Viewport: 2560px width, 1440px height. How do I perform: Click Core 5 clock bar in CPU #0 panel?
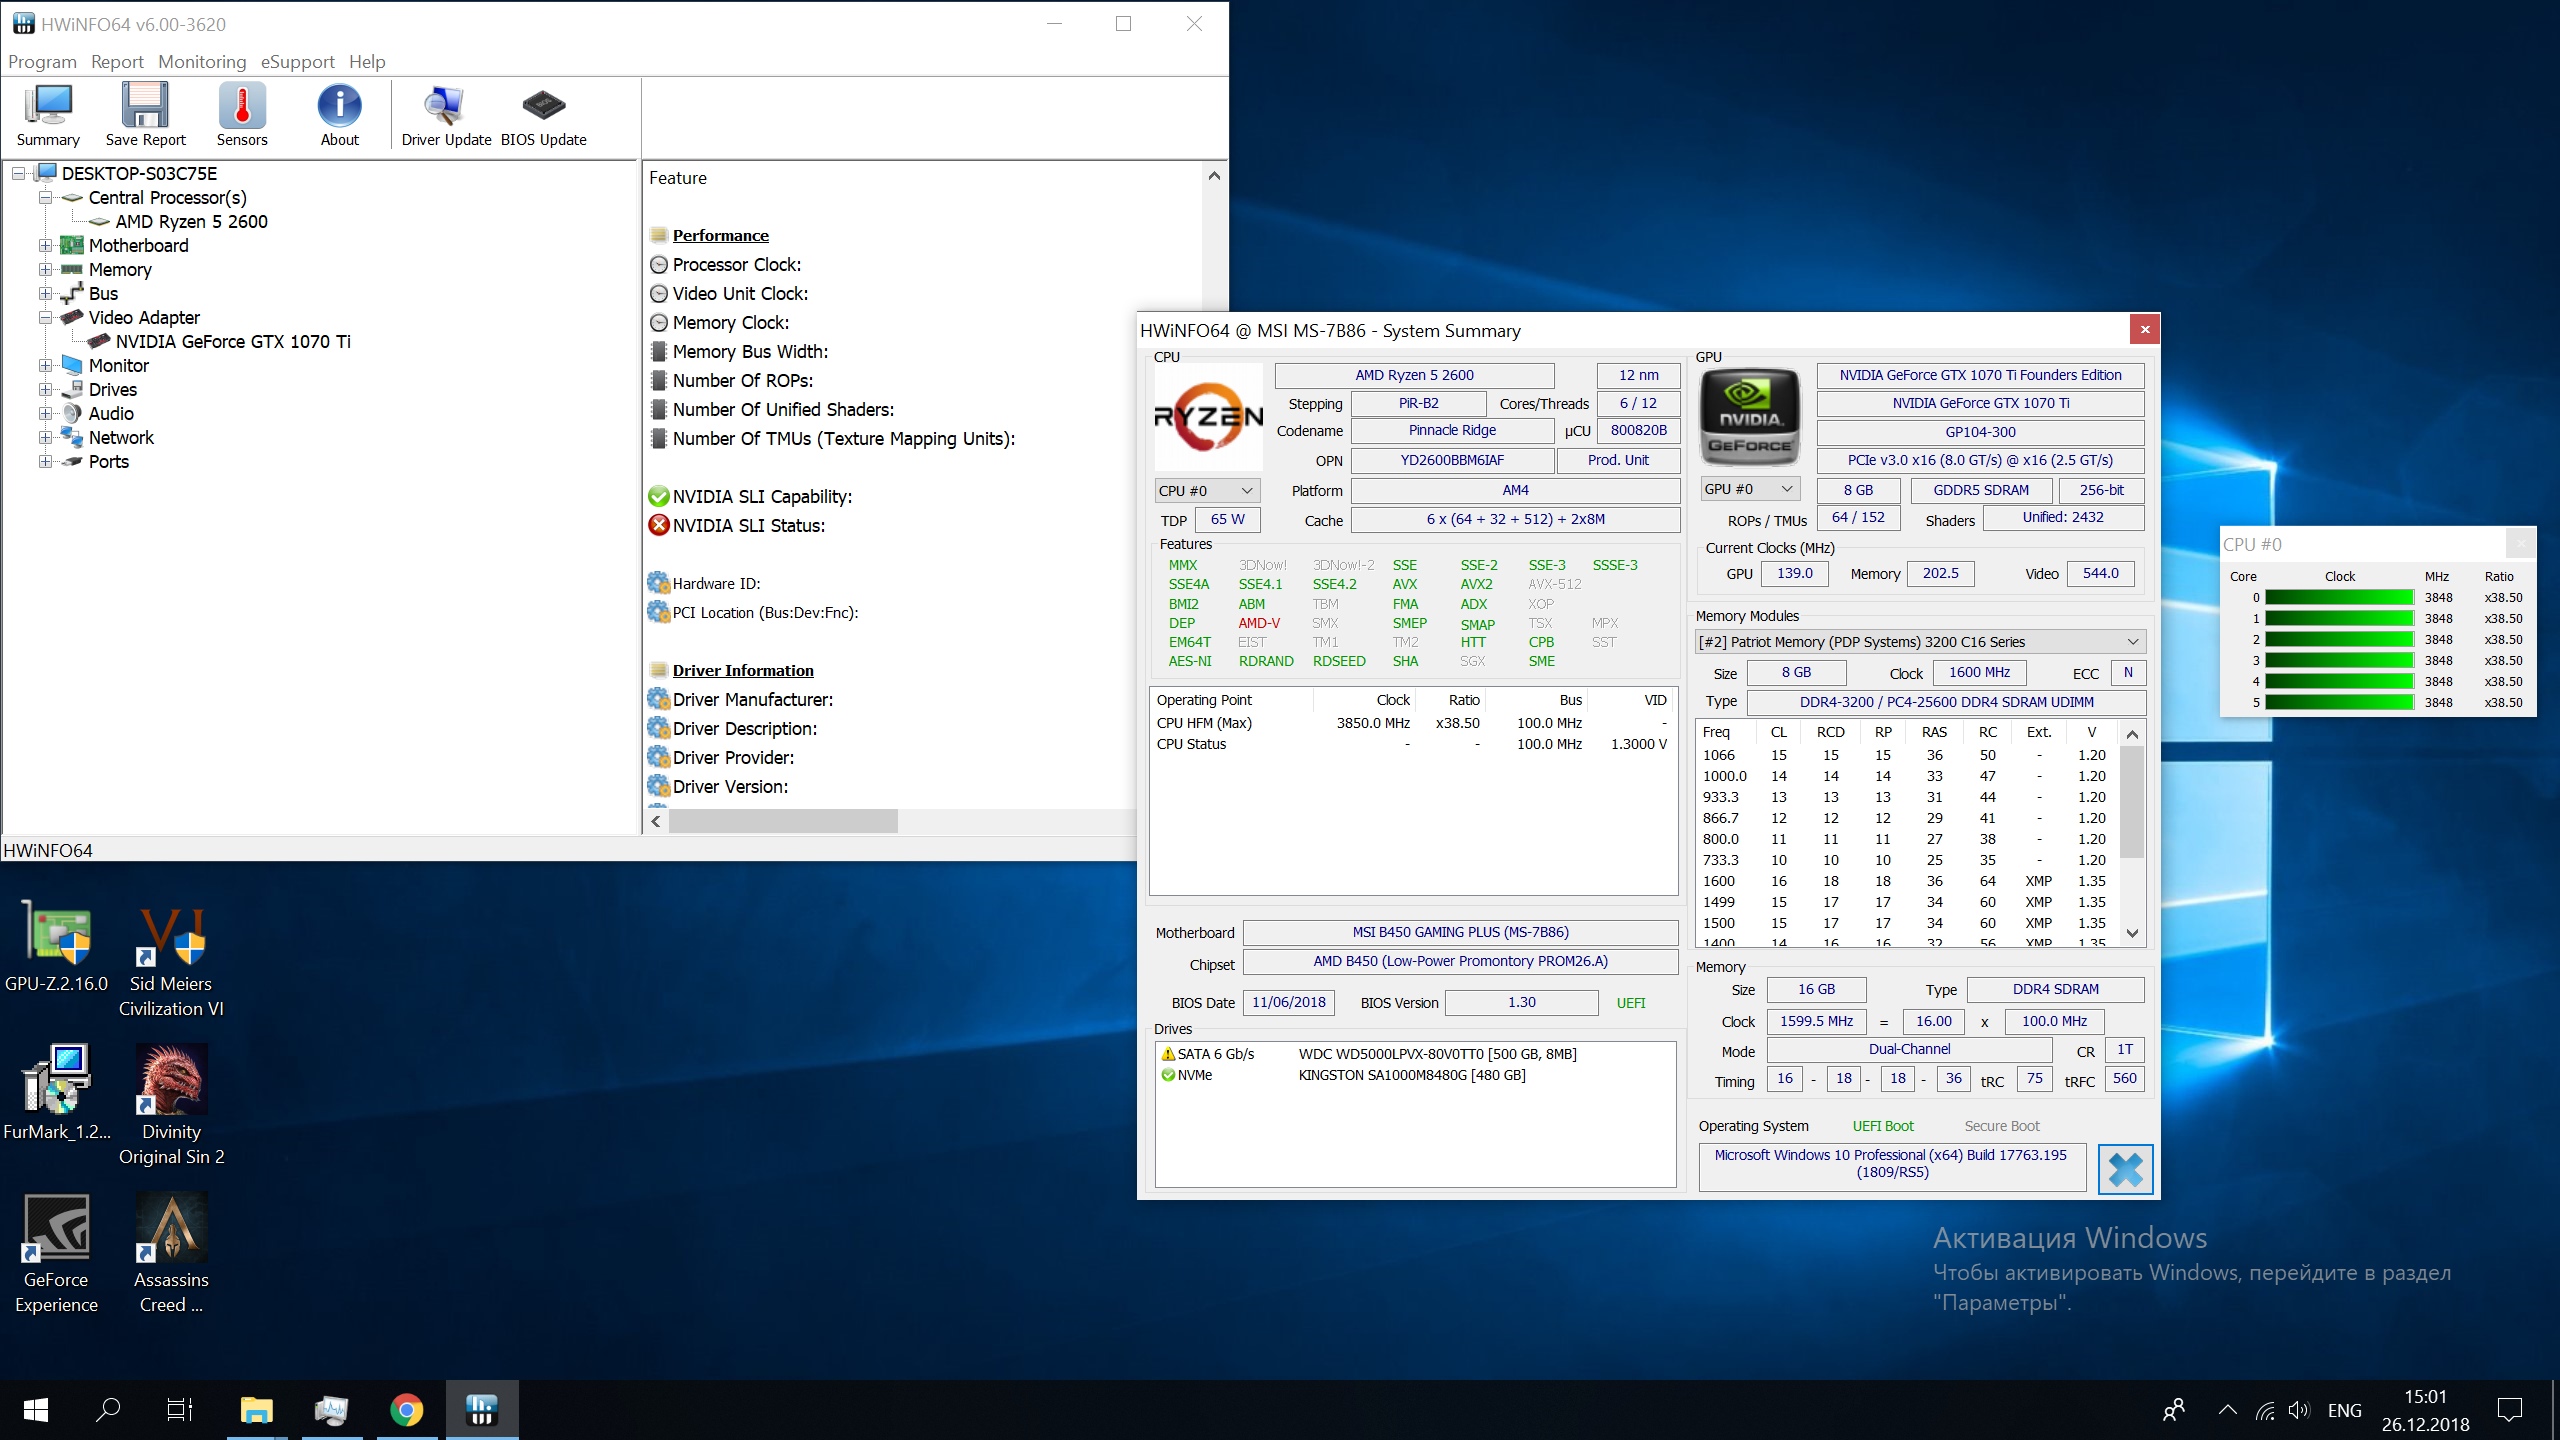(2339, 703)
